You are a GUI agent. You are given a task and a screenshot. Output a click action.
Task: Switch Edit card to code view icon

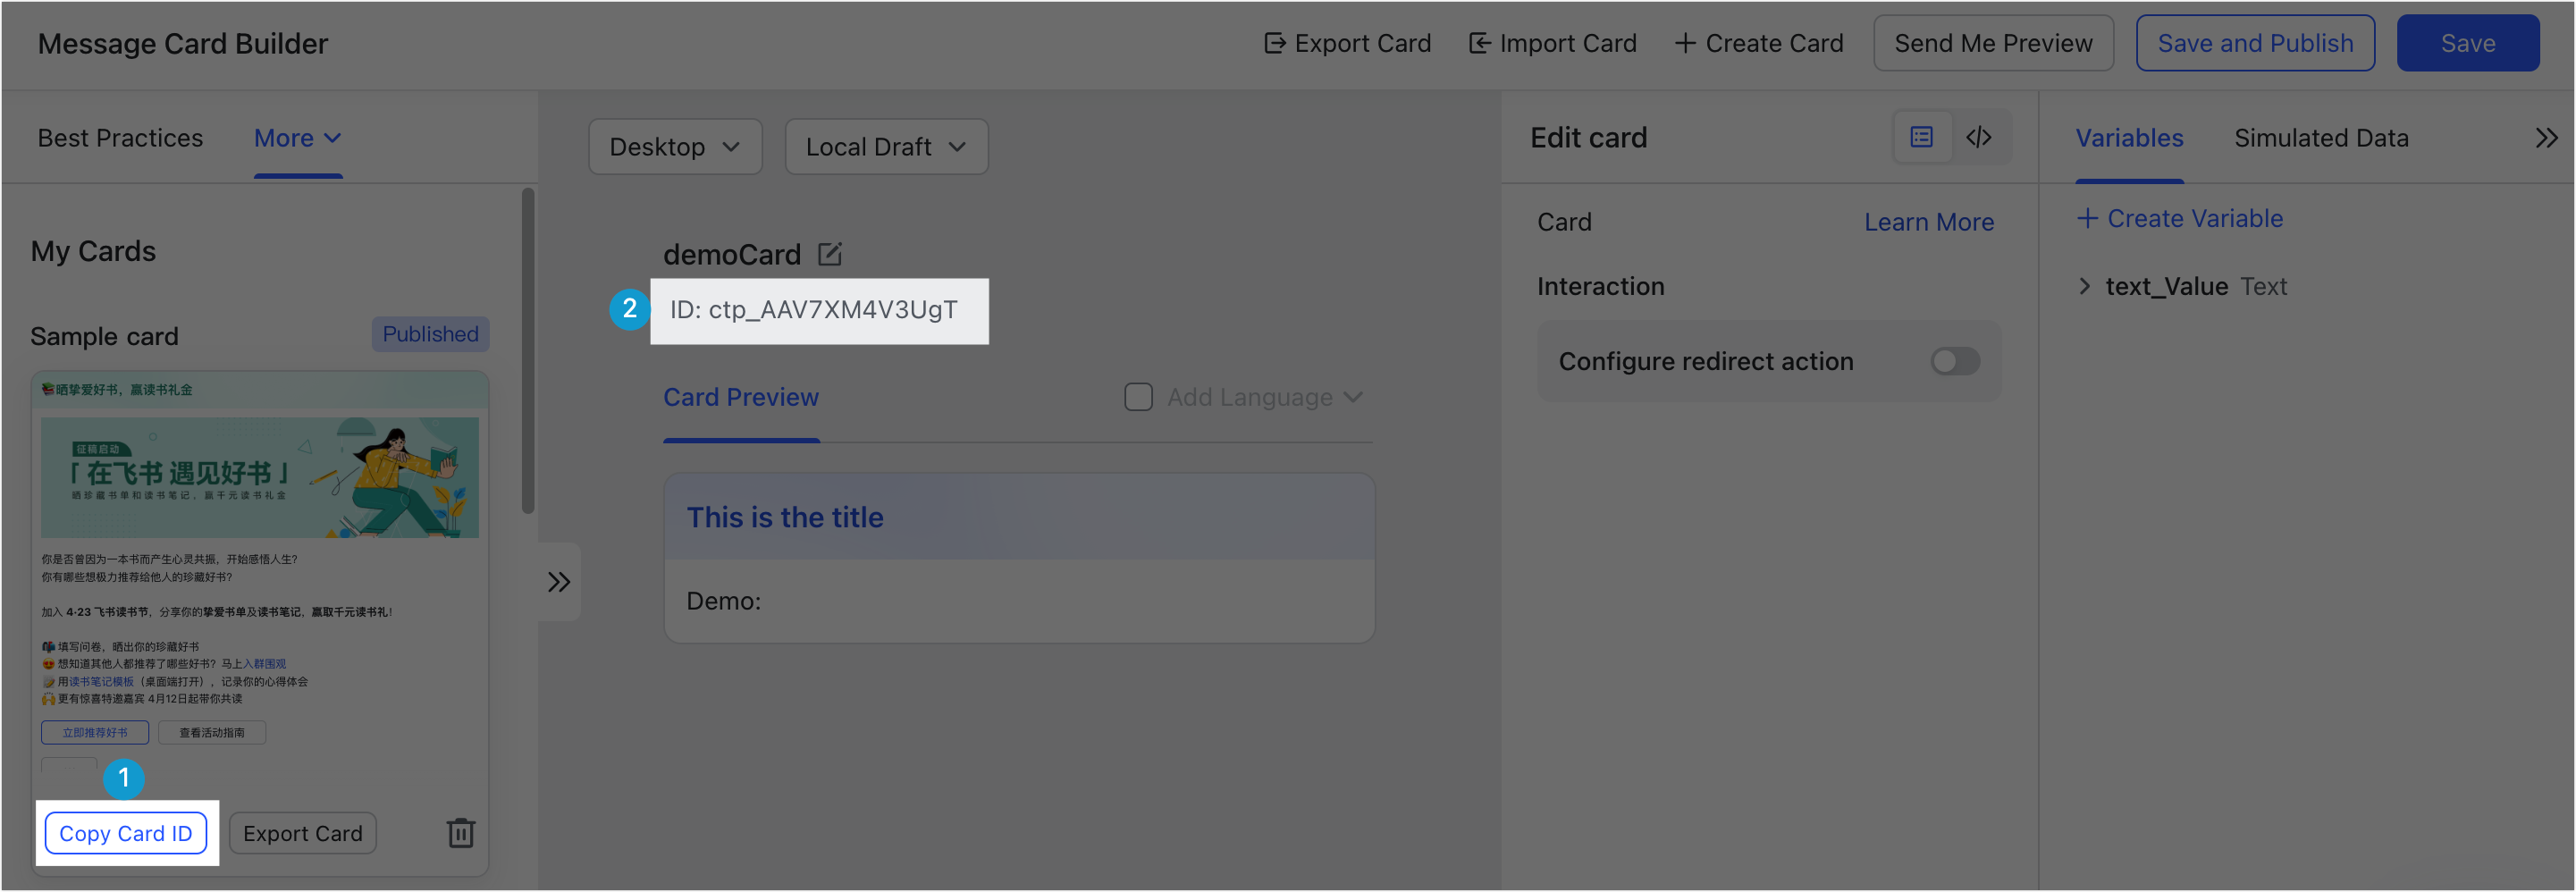(x=1979, y=137)
